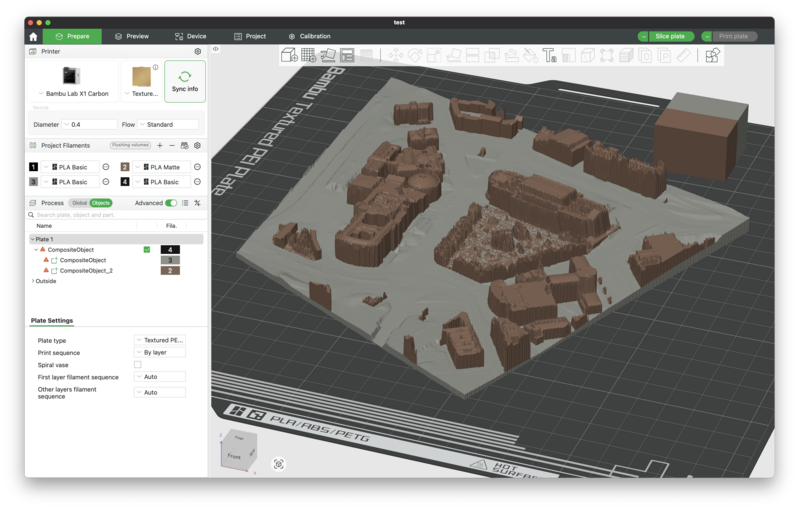Click the Add object cube icon
The width and height of the screenshot is (799, 510).
[x=289, y=55]
